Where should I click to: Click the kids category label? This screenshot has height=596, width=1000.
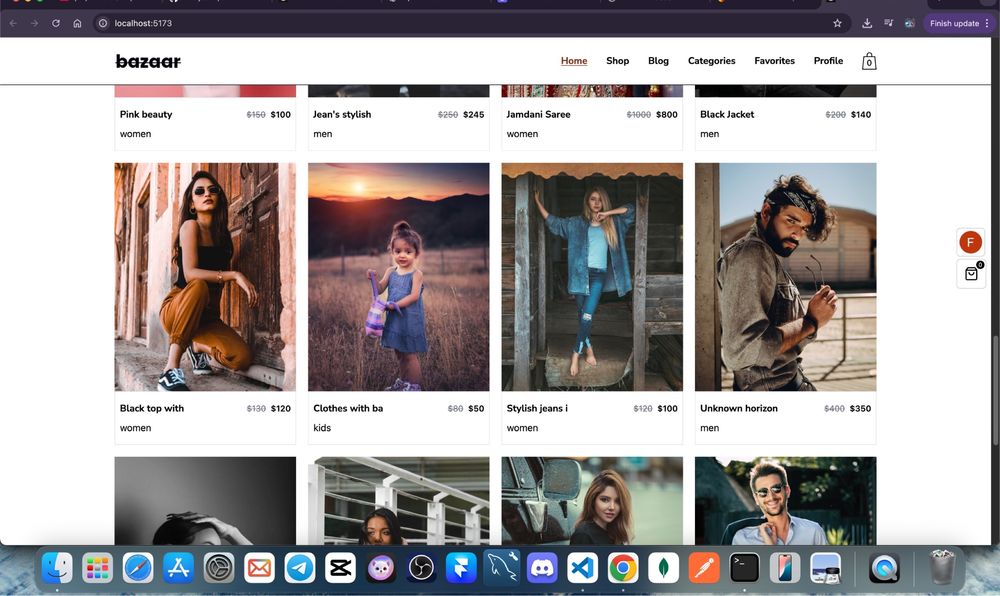(x=322, y=428)
